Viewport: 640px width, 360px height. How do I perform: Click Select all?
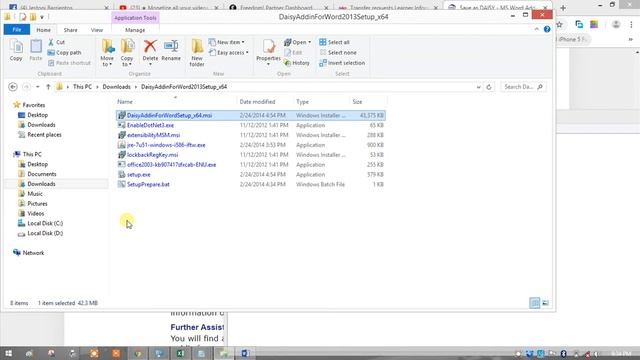[x=334, y=42]
